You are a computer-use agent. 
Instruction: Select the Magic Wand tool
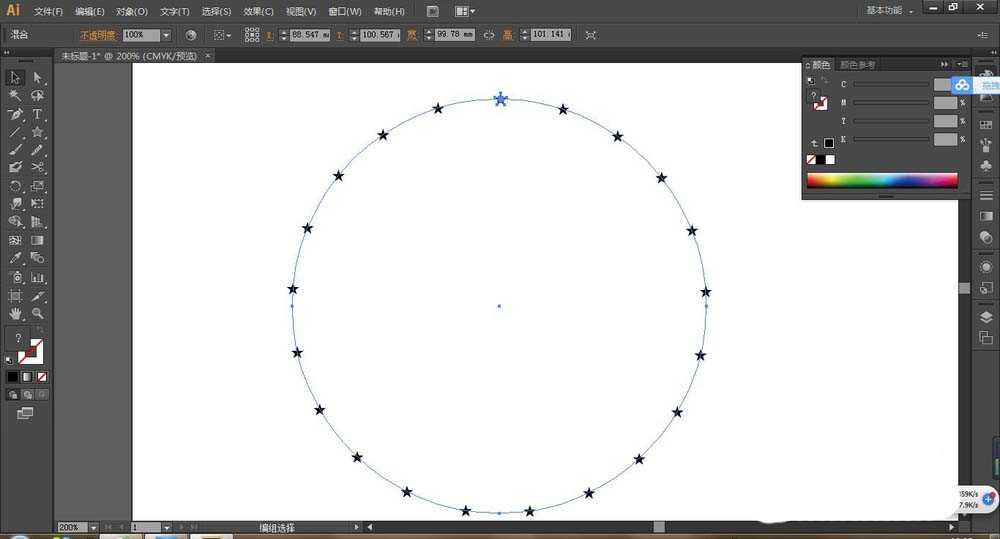click(x=15, y=96)
